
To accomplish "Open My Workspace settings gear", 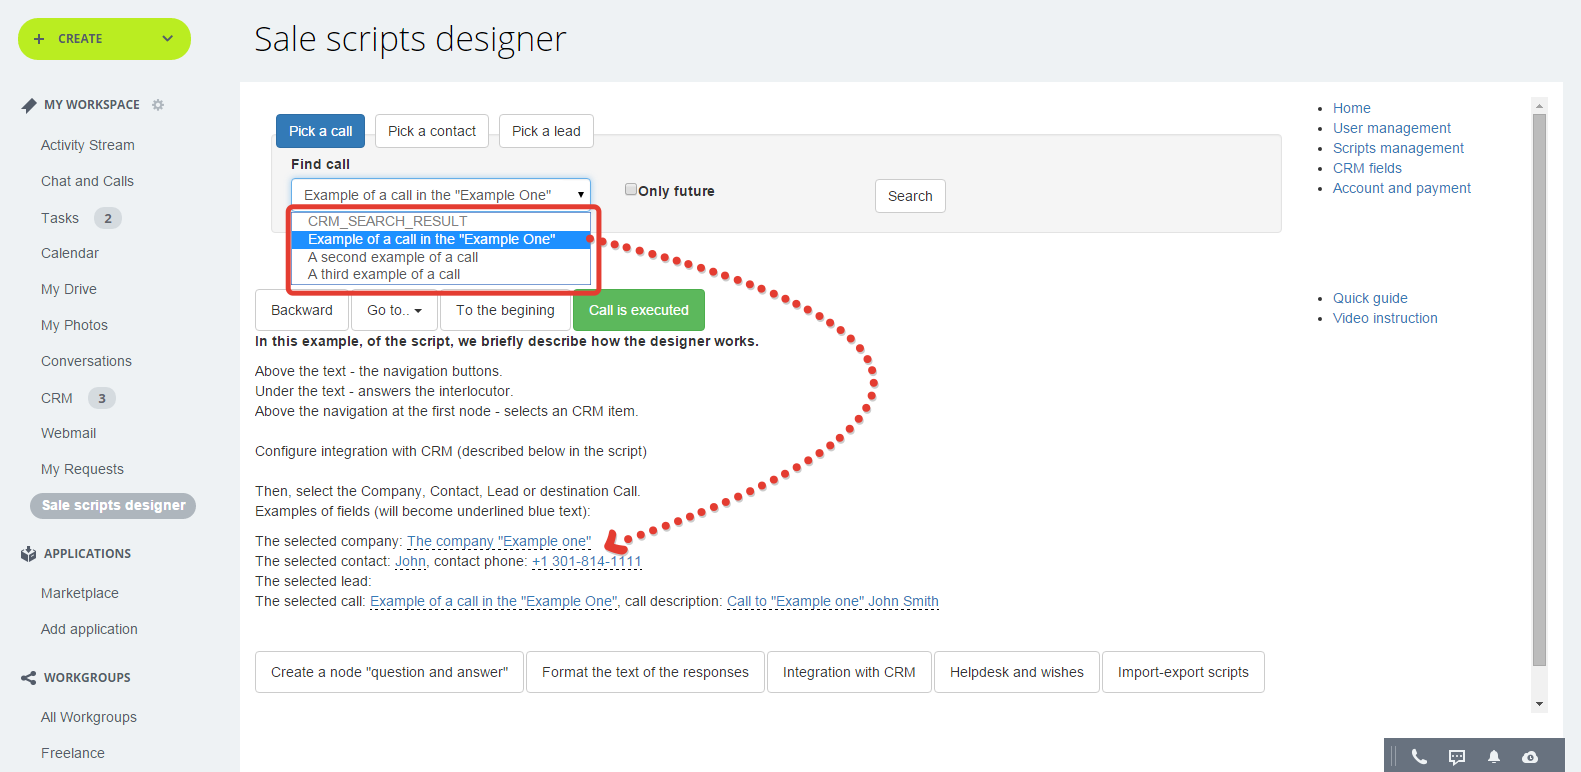I will [x=158, y=105].
